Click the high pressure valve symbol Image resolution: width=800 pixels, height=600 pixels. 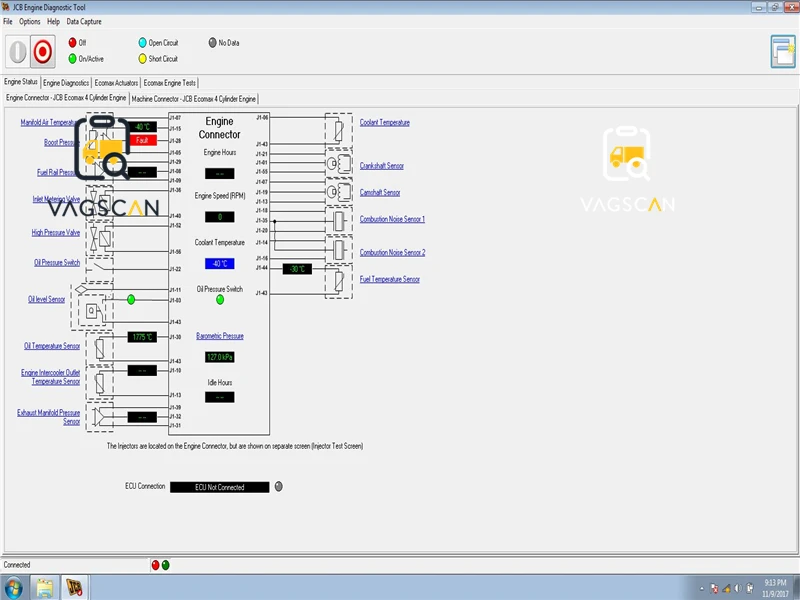point(99,238)
